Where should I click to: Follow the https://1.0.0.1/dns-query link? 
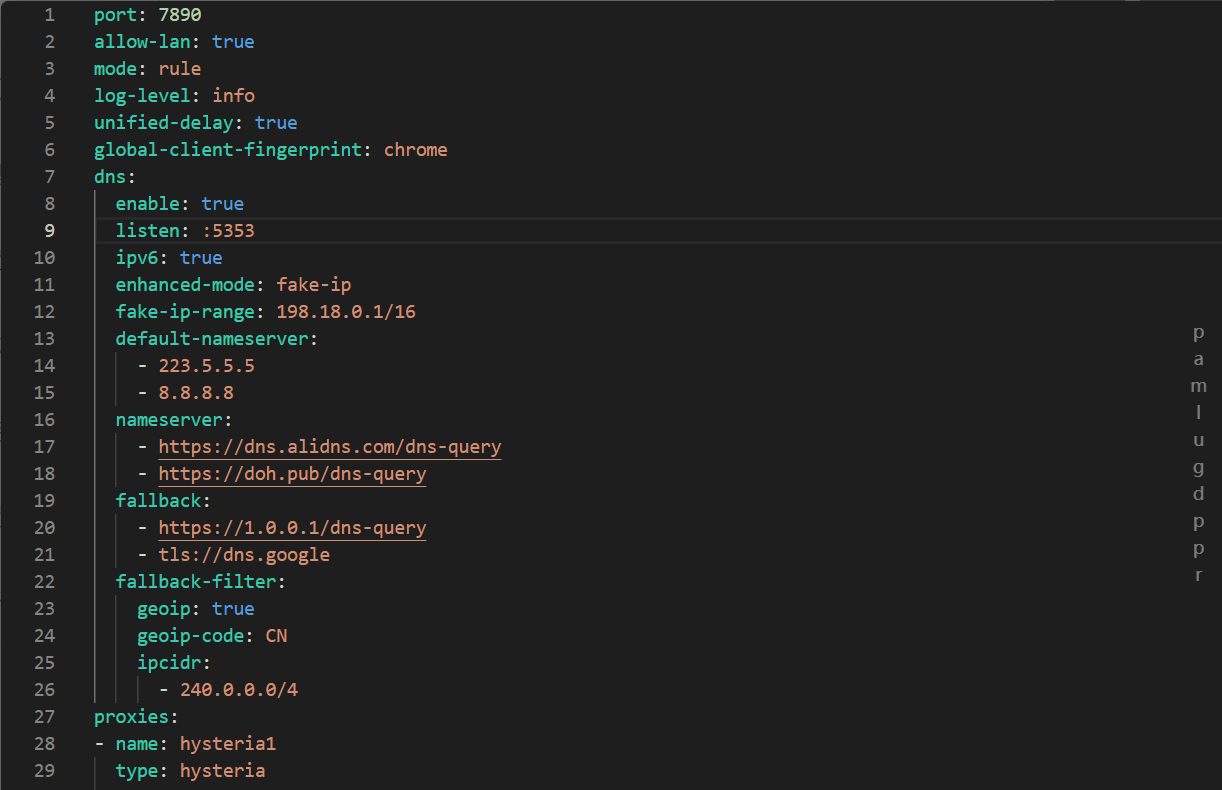tap(292, 527)
